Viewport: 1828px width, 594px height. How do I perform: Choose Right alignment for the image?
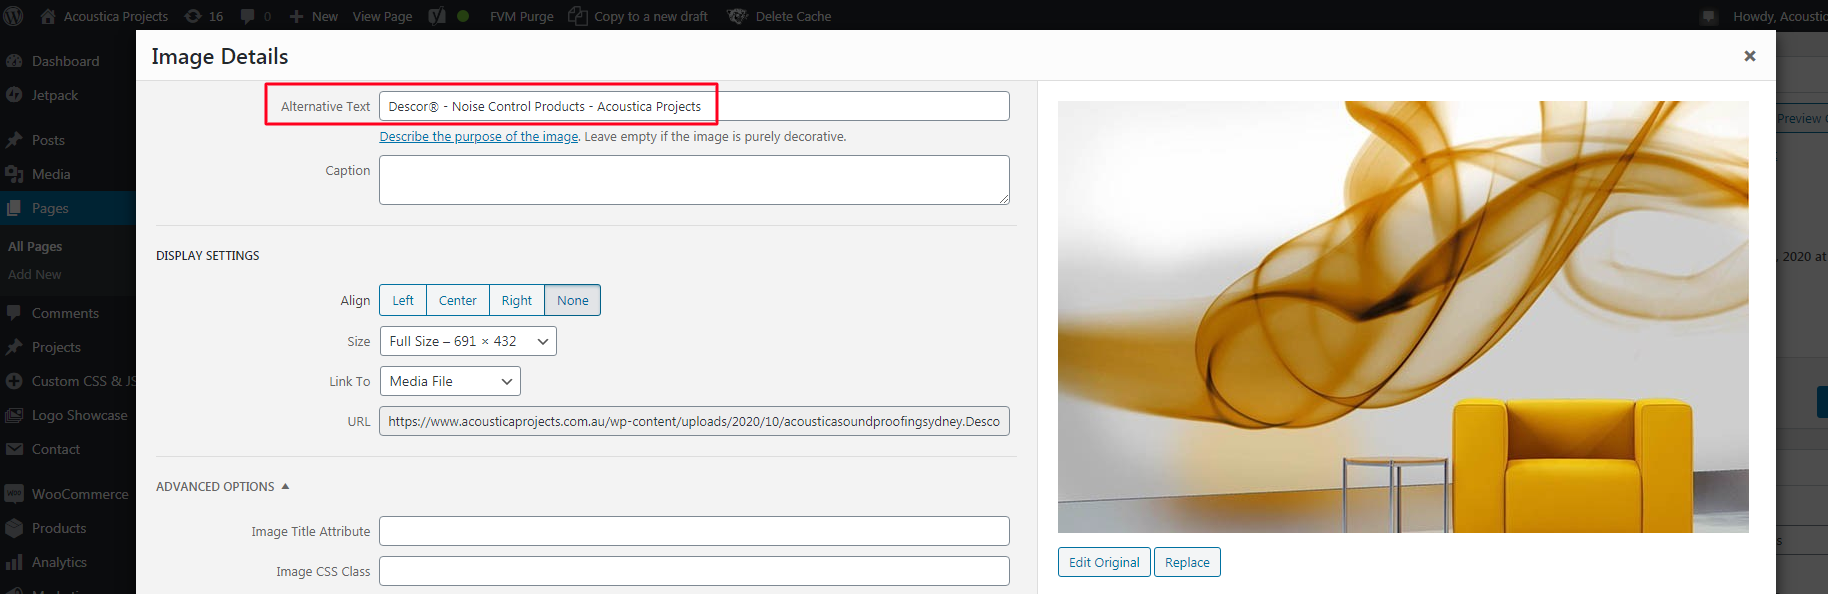point(516,300)
